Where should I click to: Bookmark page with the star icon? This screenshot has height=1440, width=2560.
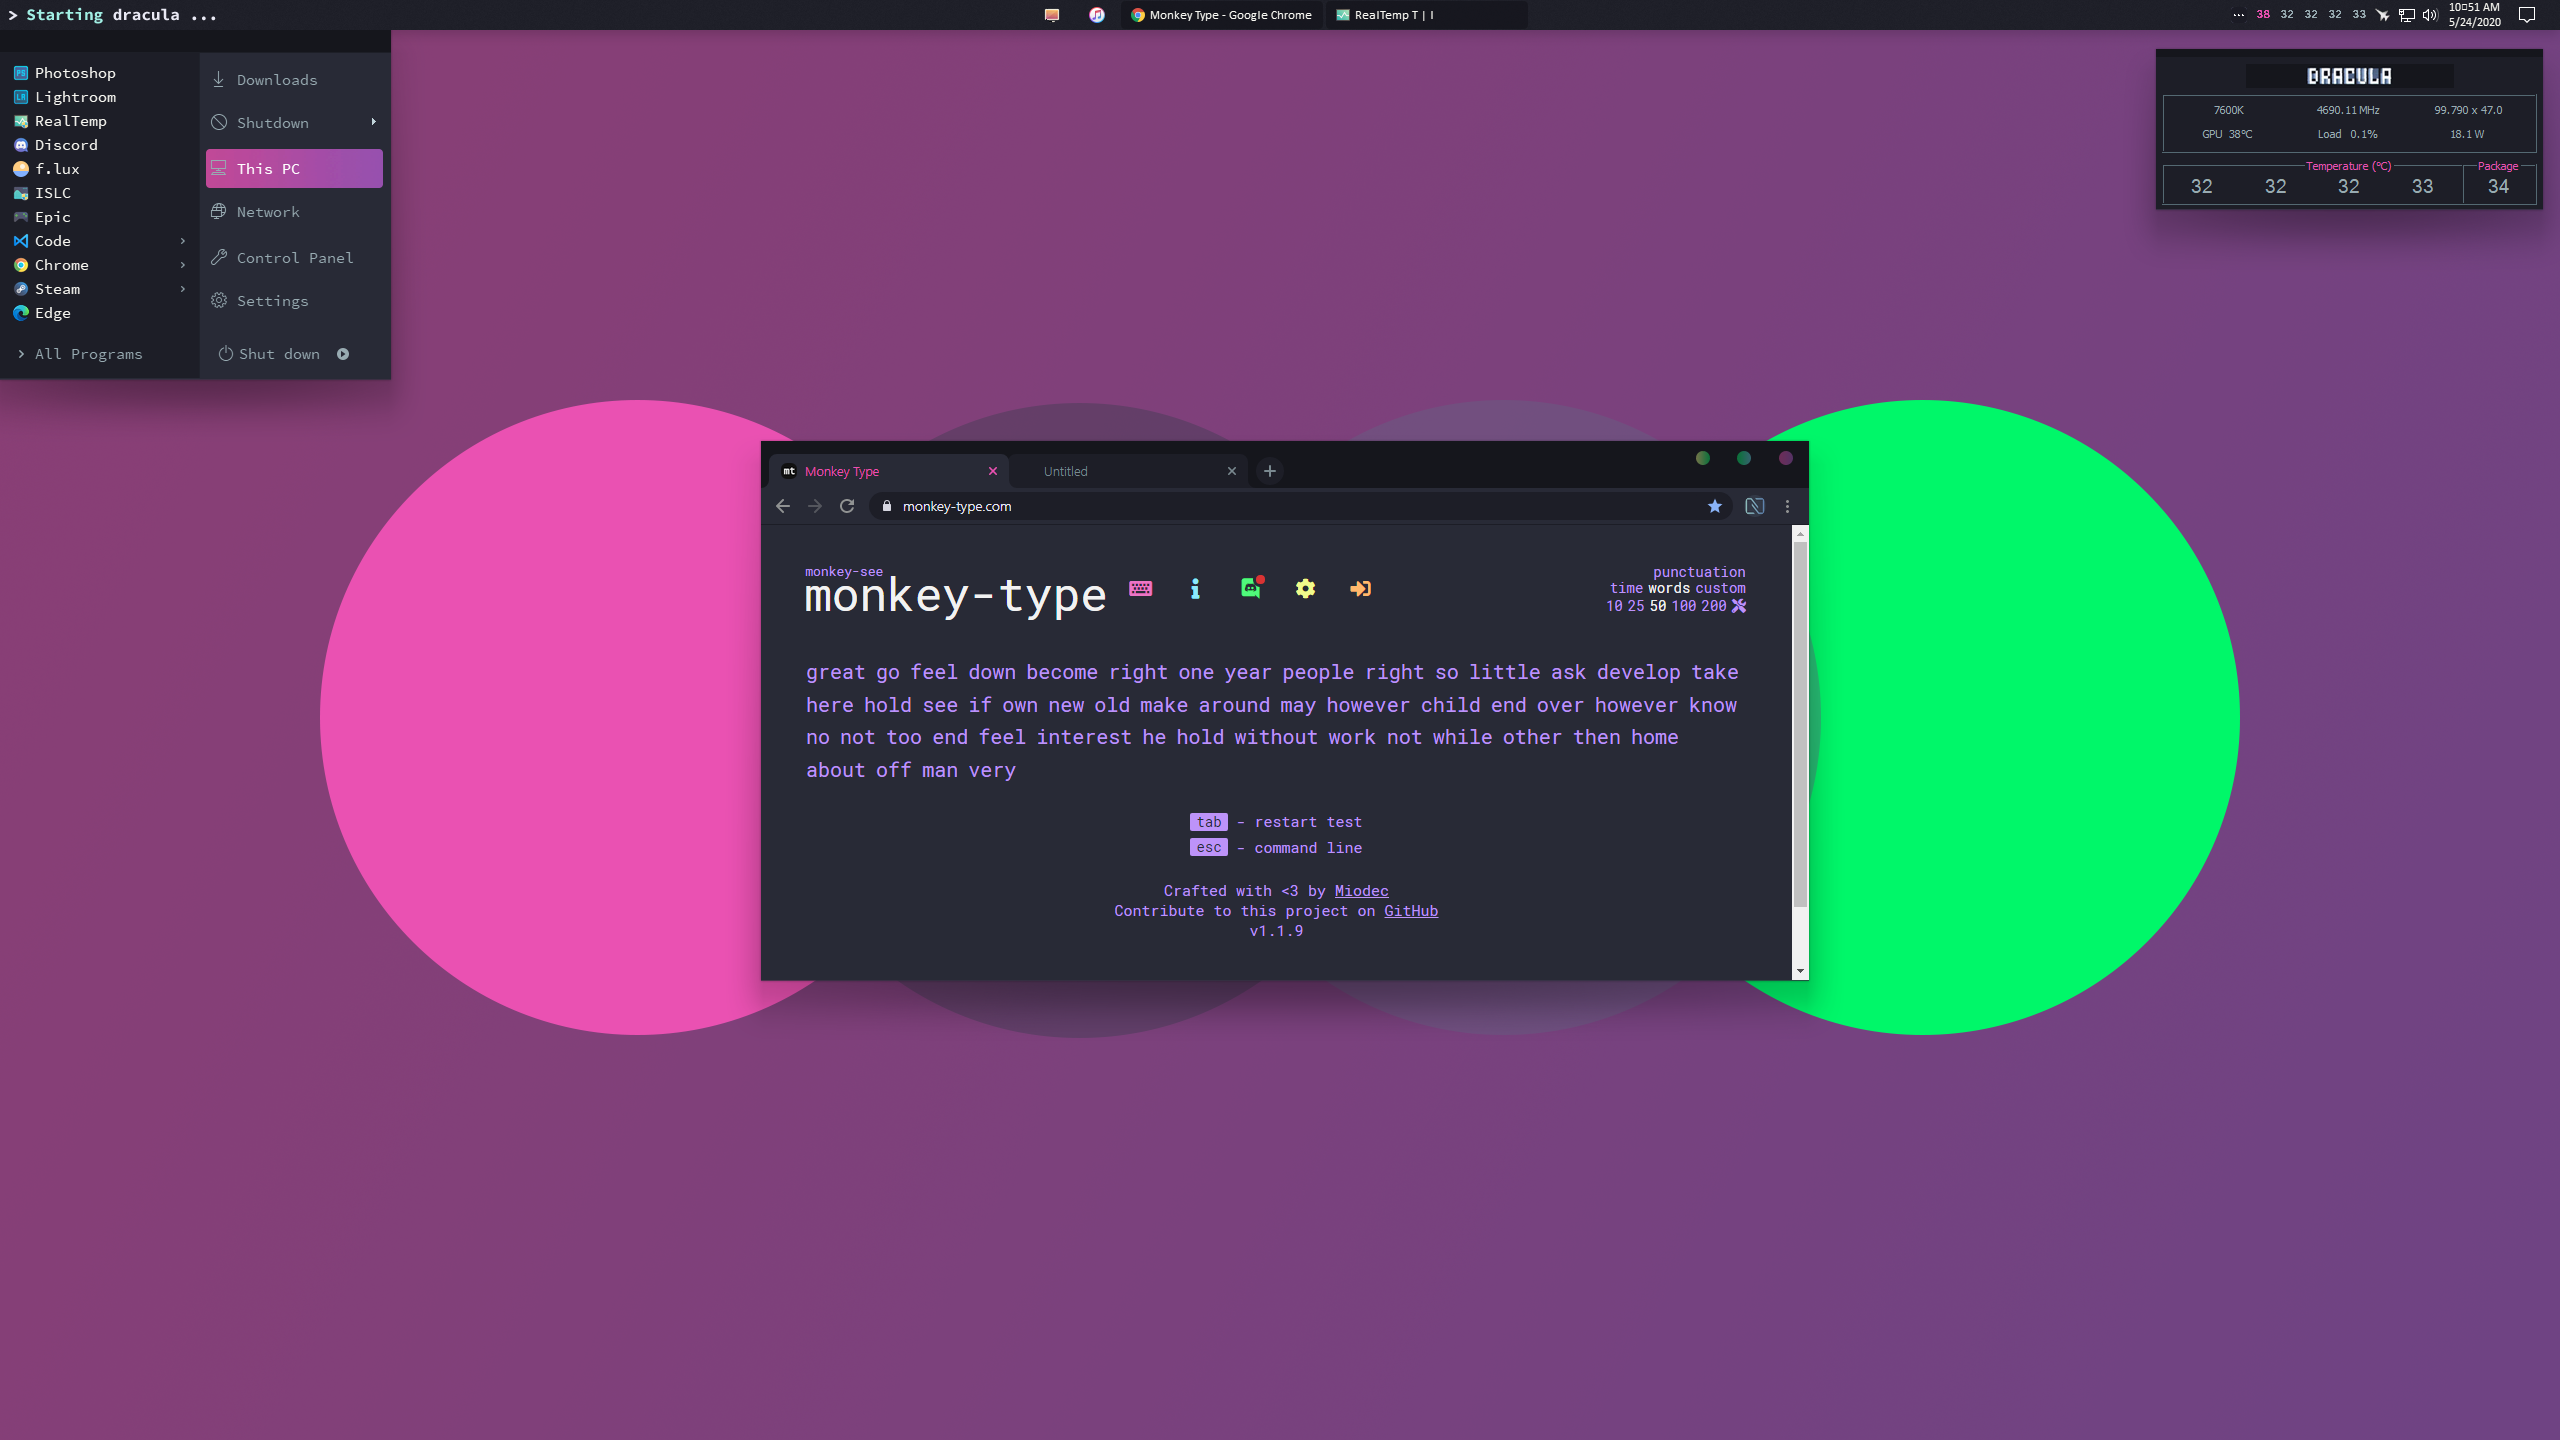click(x=1714, y=506)
